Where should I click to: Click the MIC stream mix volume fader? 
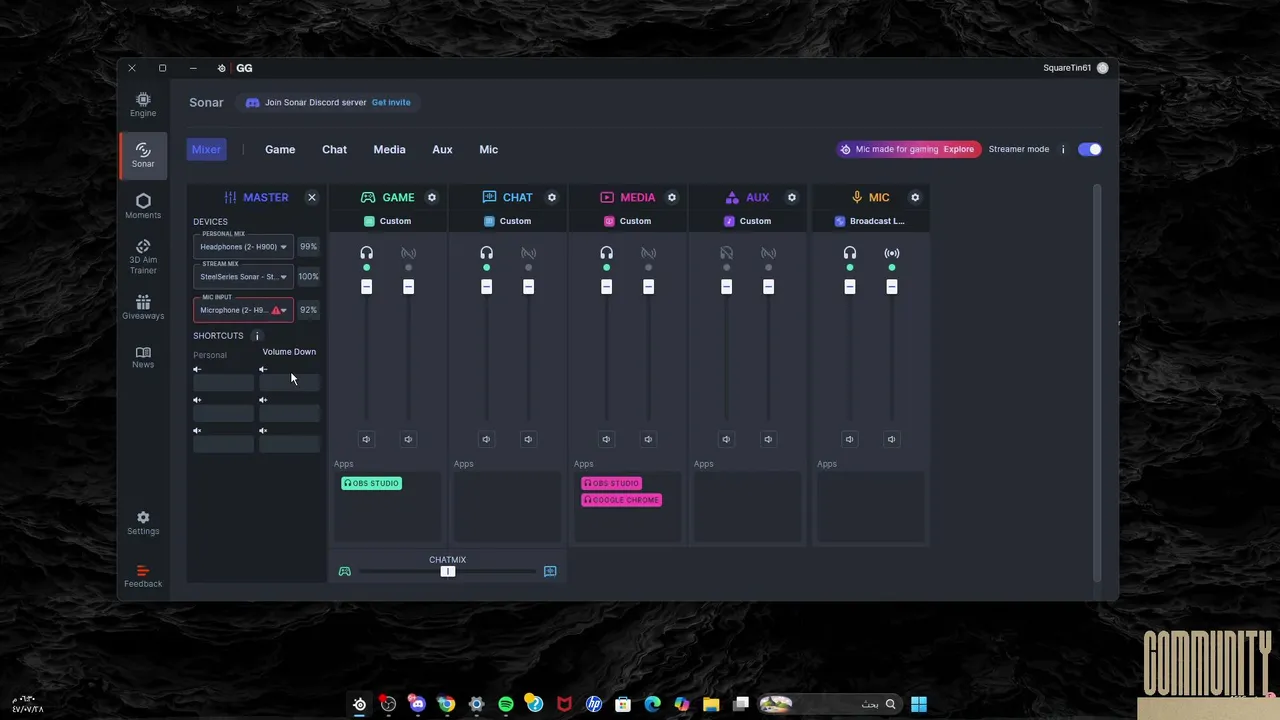892,287
